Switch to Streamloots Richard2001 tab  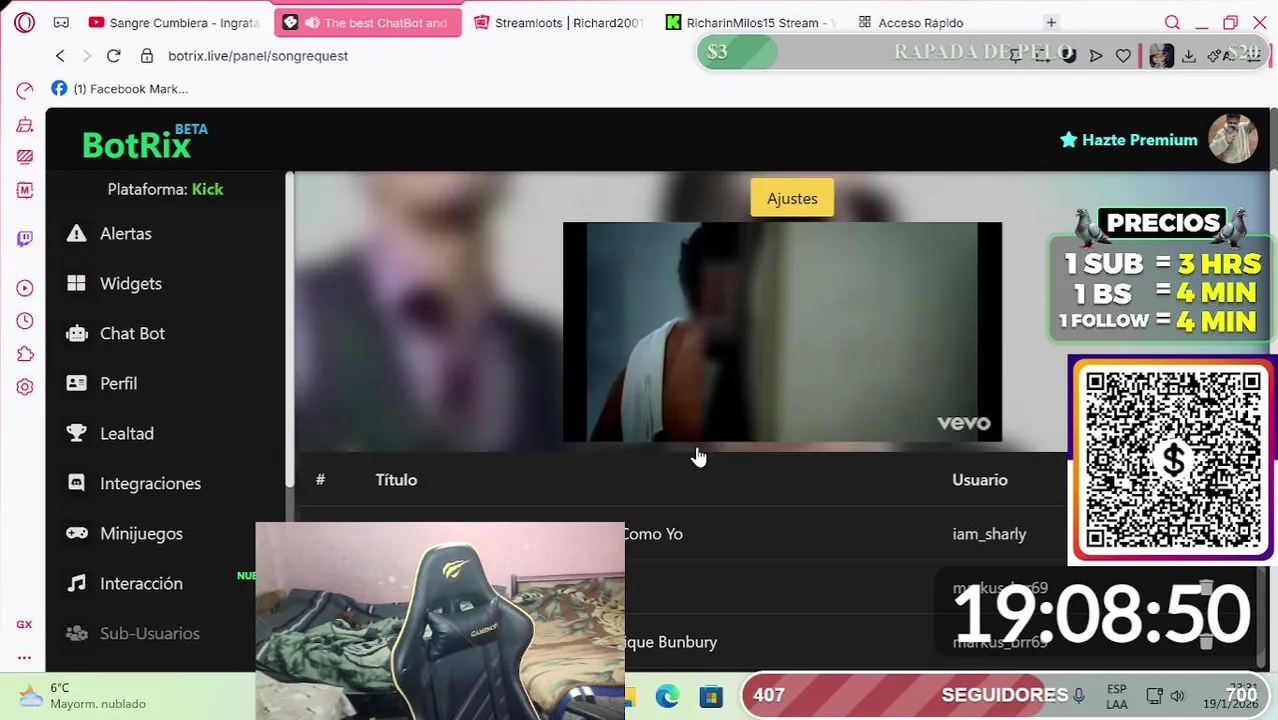point(558,22)
